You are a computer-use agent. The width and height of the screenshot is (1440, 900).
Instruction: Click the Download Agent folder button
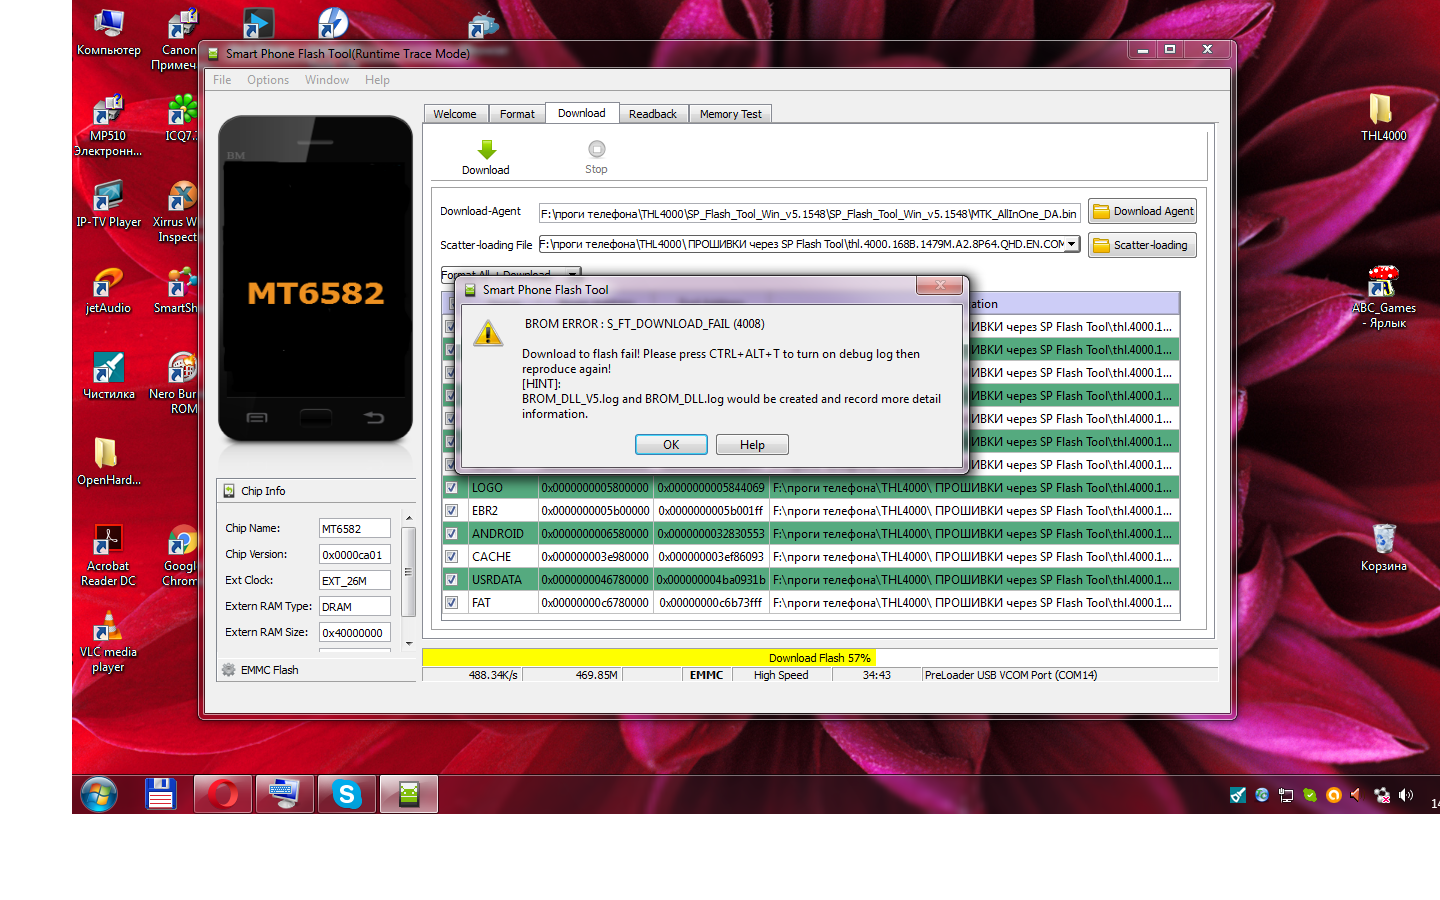[1142, 212]
